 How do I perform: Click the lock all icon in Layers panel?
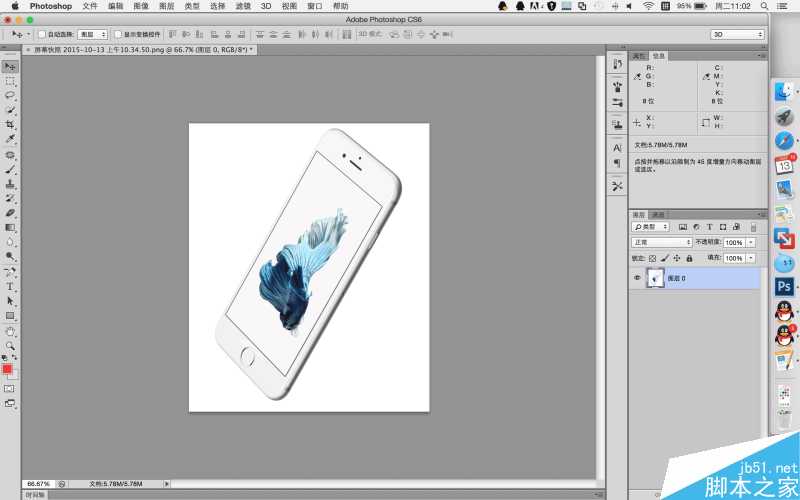[x=689, y=258]
